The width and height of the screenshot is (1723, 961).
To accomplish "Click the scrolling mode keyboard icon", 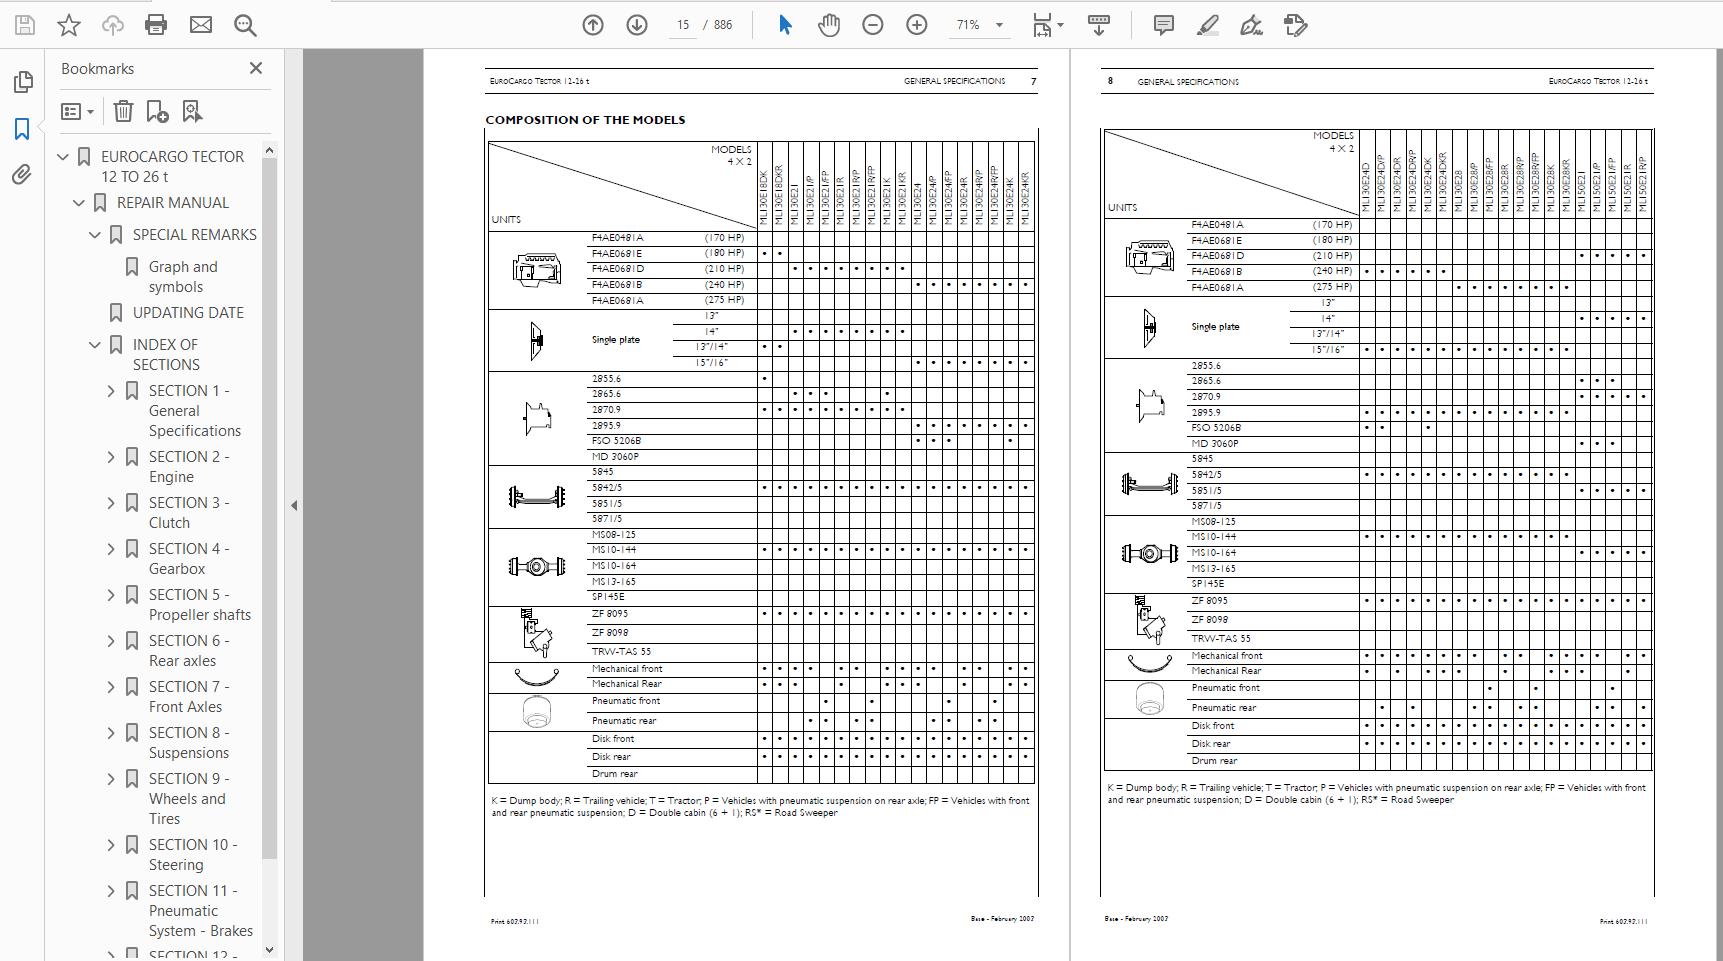I will [x=1099, y=25].
